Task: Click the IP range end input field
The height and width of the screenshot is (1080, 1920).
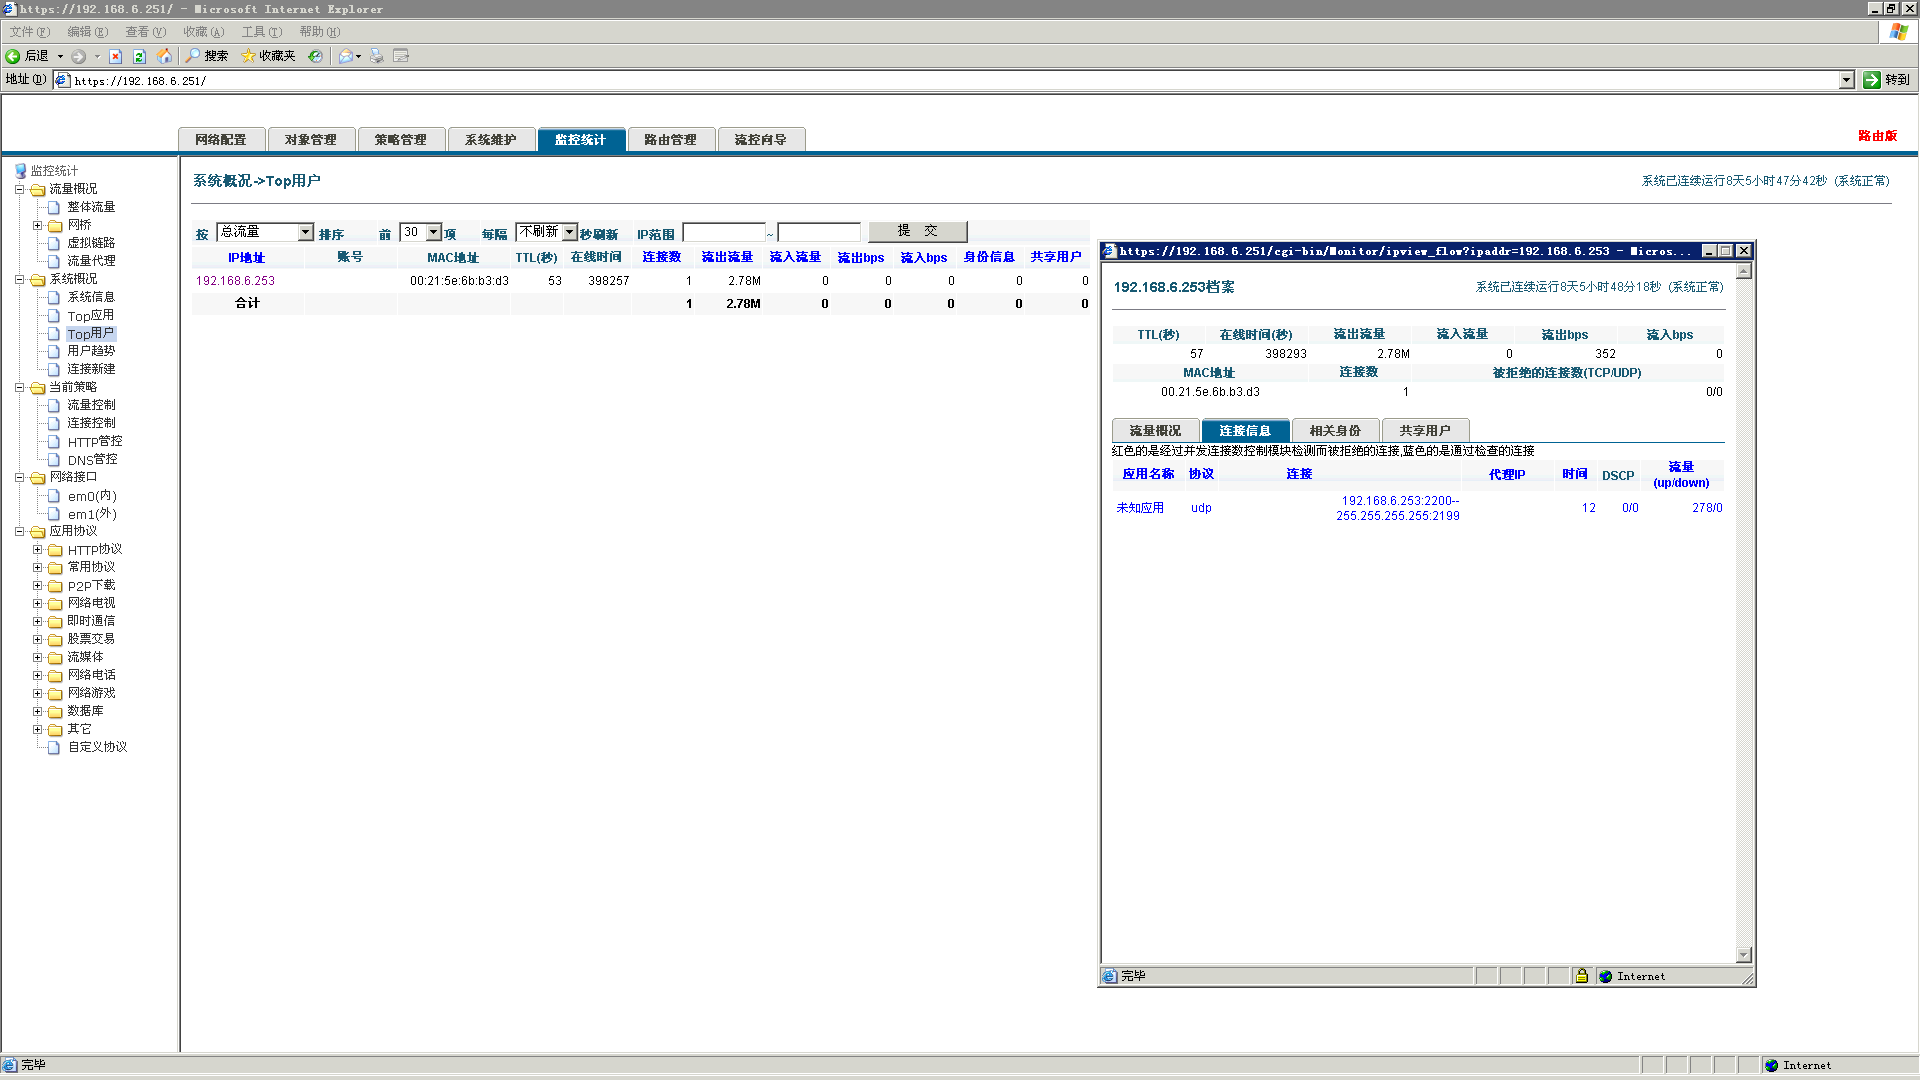Action: coord(819,232)
